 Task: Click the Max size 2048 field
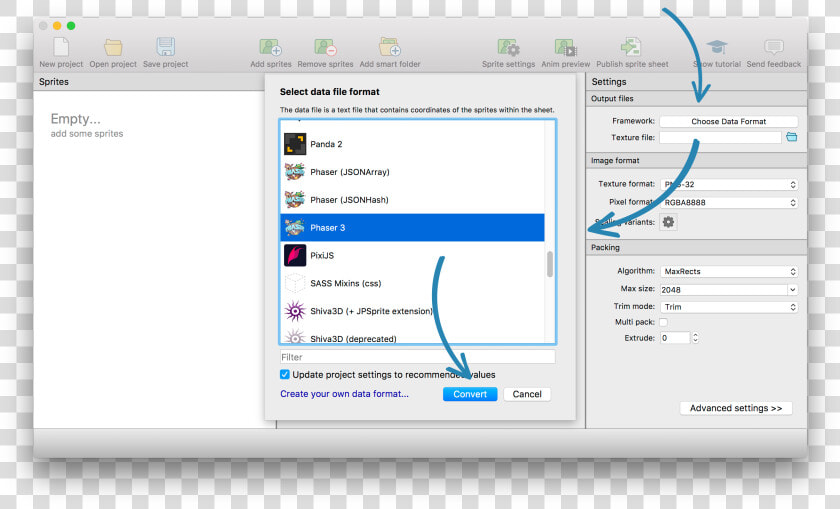coord(723,290)
